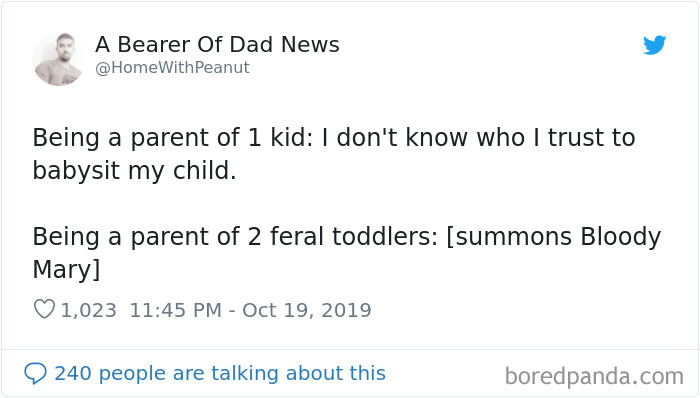This screenshot has height=398, width=700.
Task: Open the profile avatar photo
Action: pyautogui.click(x=58, y=59)
